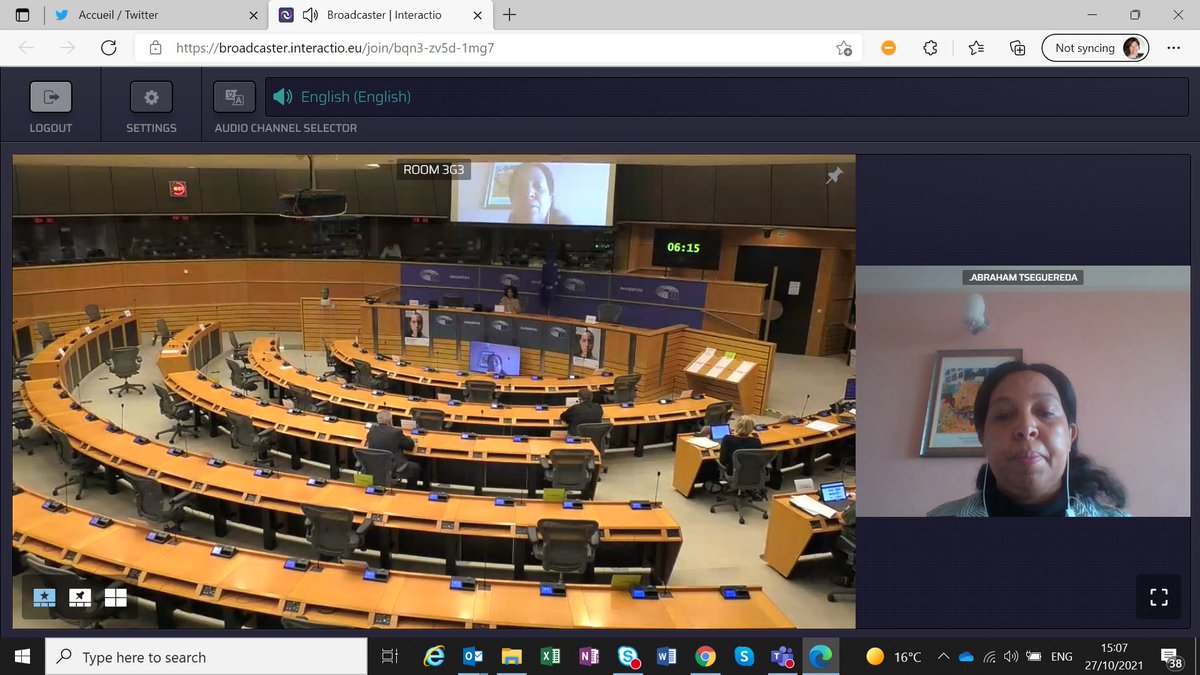Select the English (English) audio channel bar

click(726, 97)
